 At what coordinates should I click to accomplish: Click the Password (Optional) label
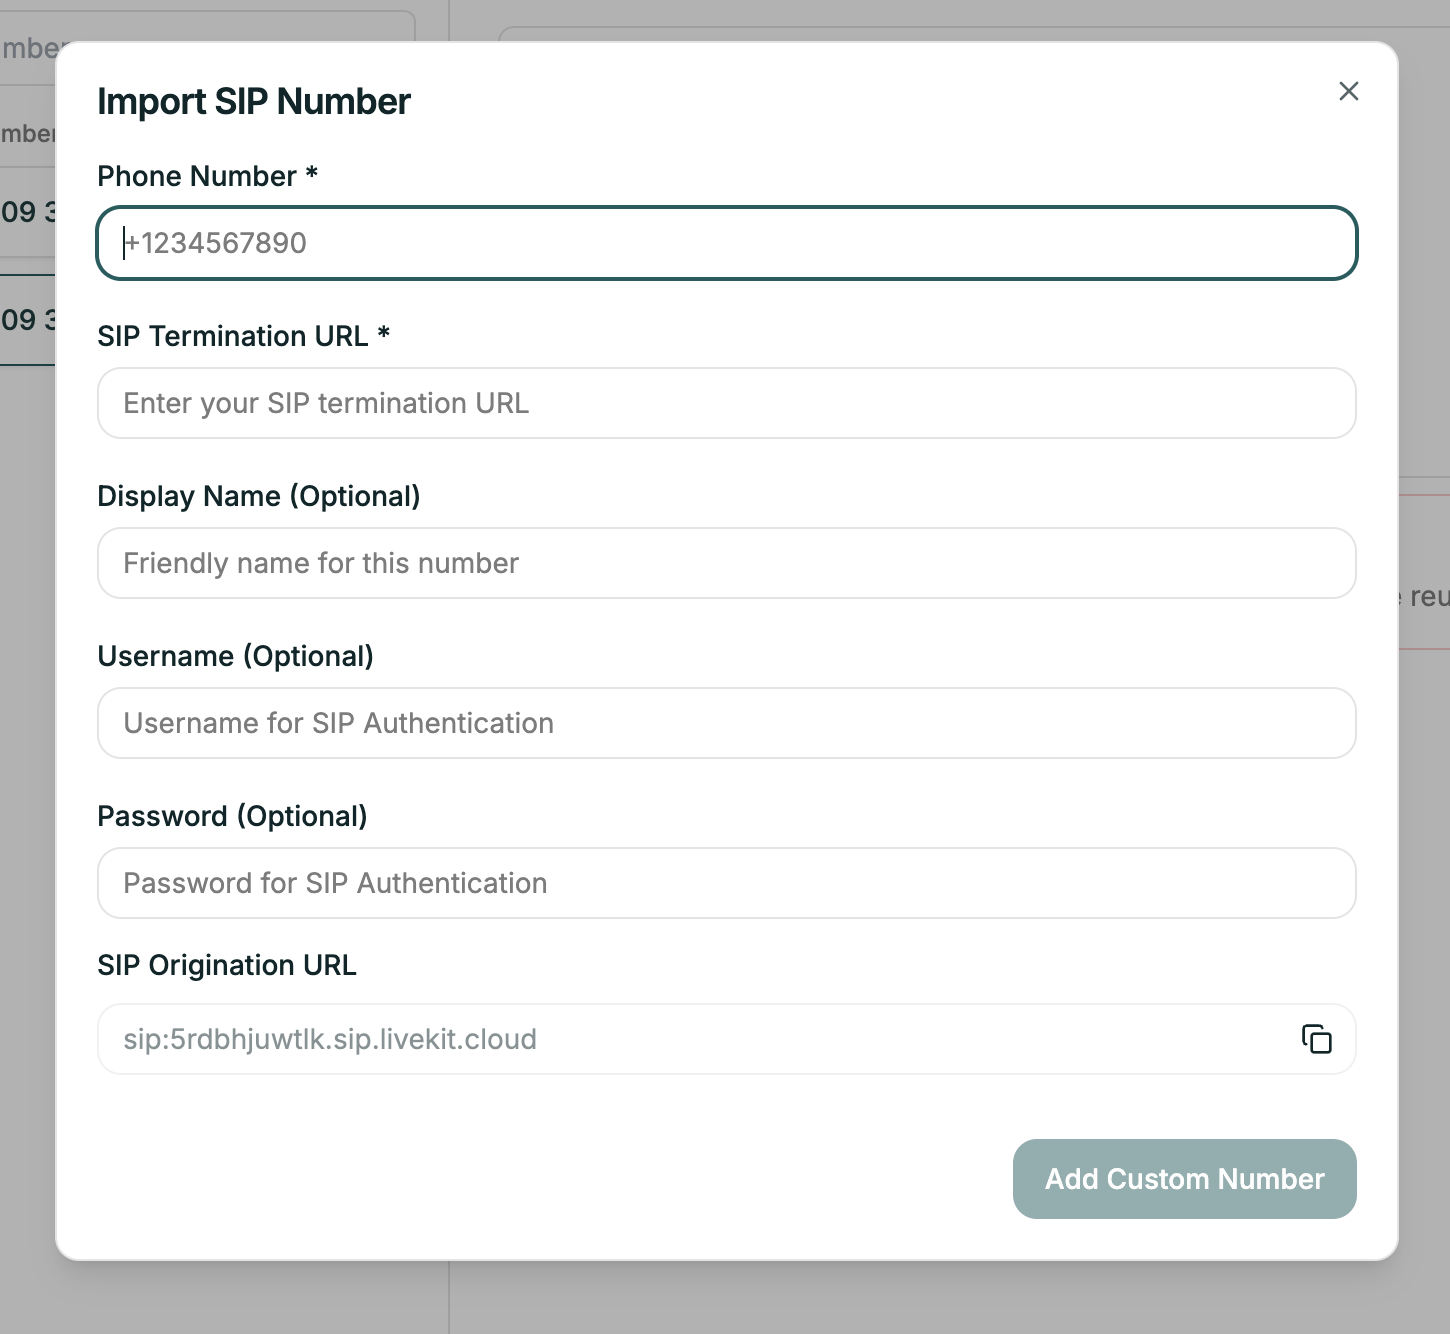click(232, 816)
